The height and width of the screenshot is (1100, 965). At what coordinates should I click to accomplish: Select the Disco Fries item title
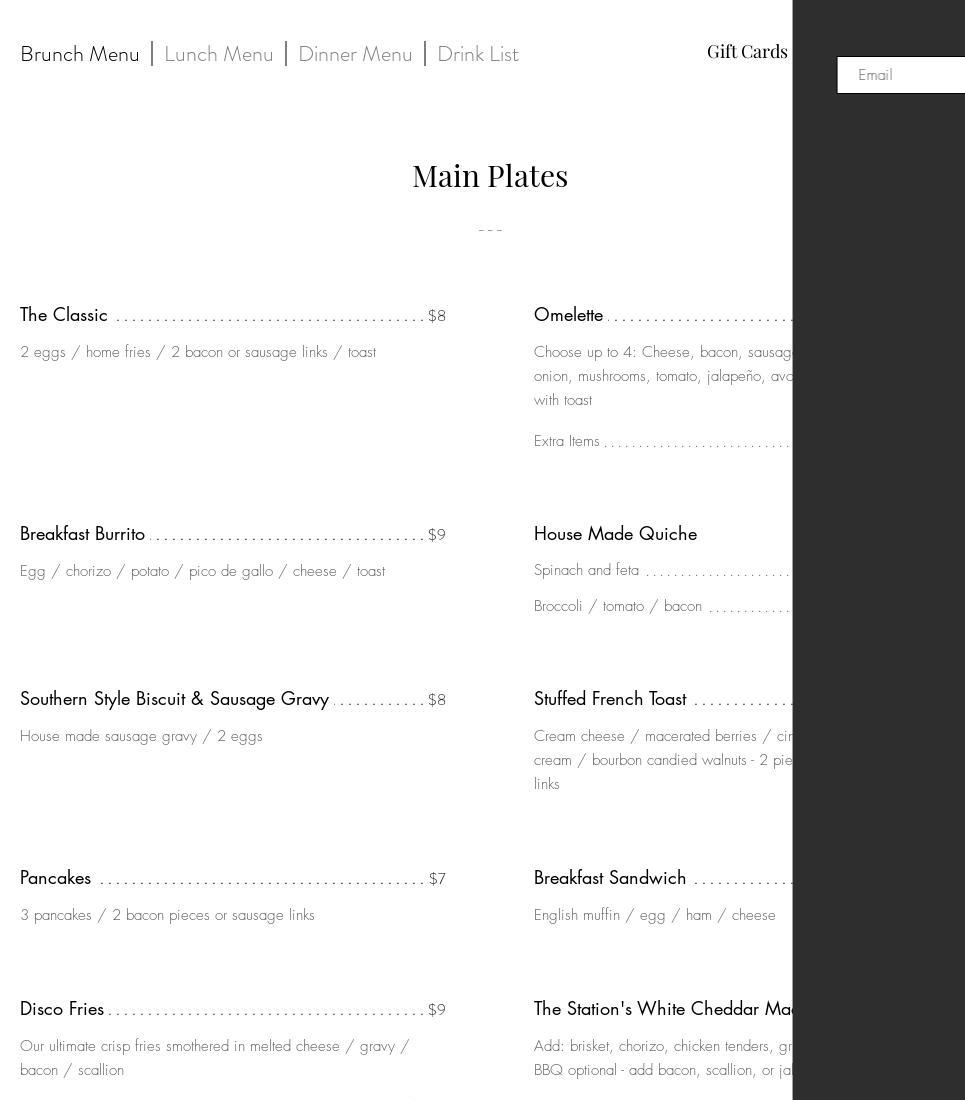click(62, 1009)
